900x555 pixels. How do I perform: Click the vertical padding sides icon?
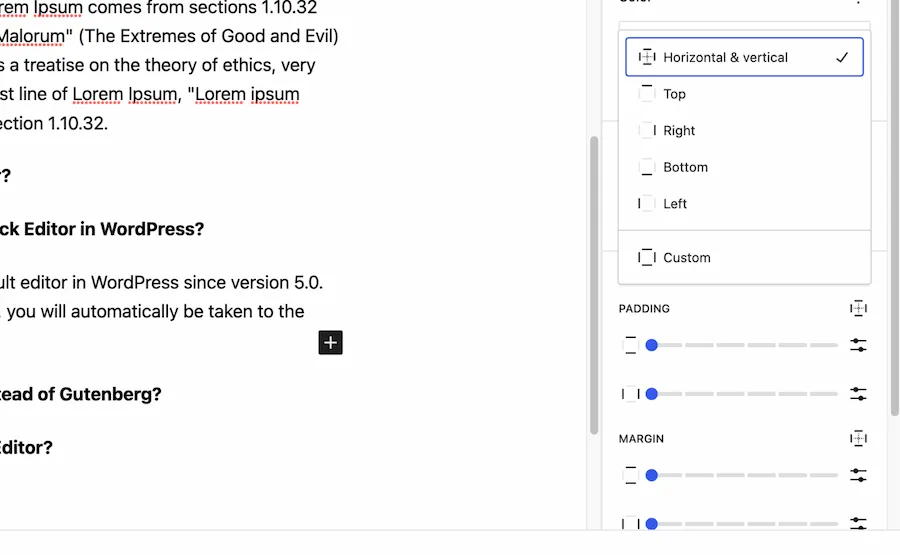(x=630, y=345)
